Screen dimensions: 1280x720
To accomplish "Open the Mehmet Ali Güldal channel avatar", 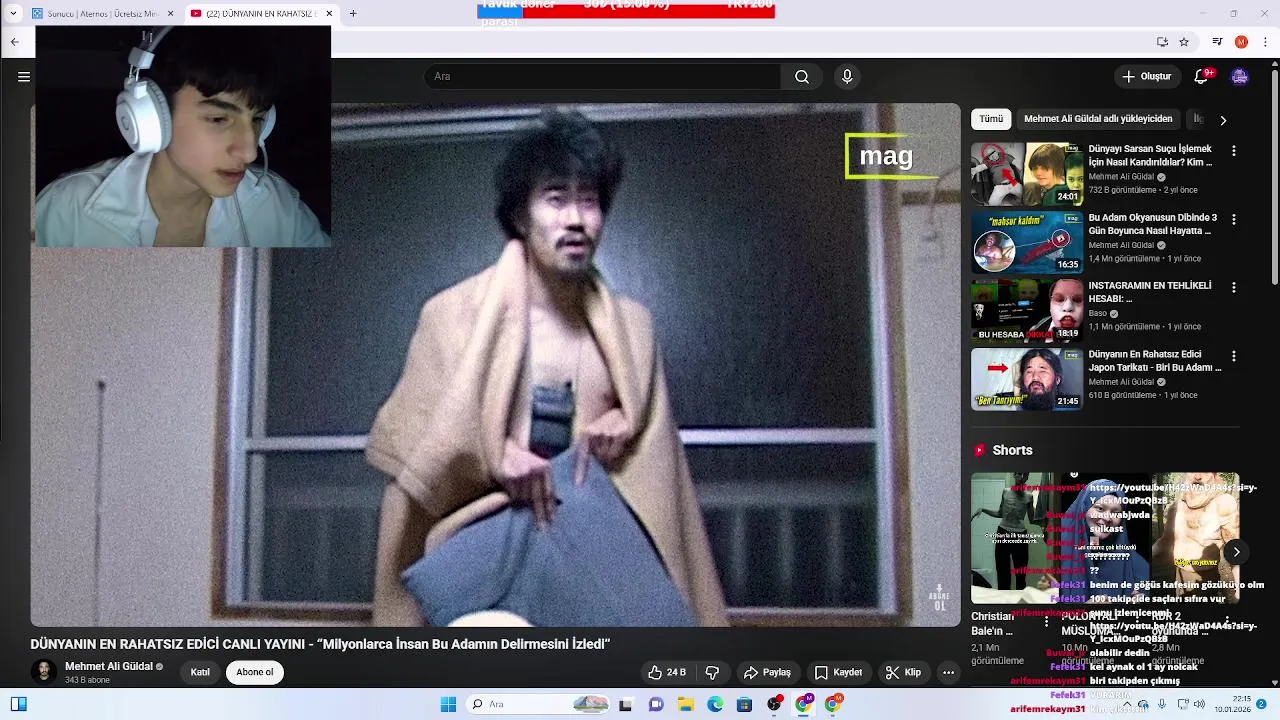I will click(43, 673).
